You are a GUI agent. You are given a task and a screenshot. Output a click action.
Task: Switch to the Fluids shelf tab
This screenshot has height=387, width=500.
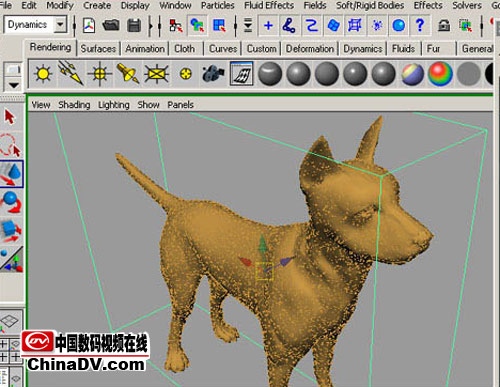click(x=403, y=49)
